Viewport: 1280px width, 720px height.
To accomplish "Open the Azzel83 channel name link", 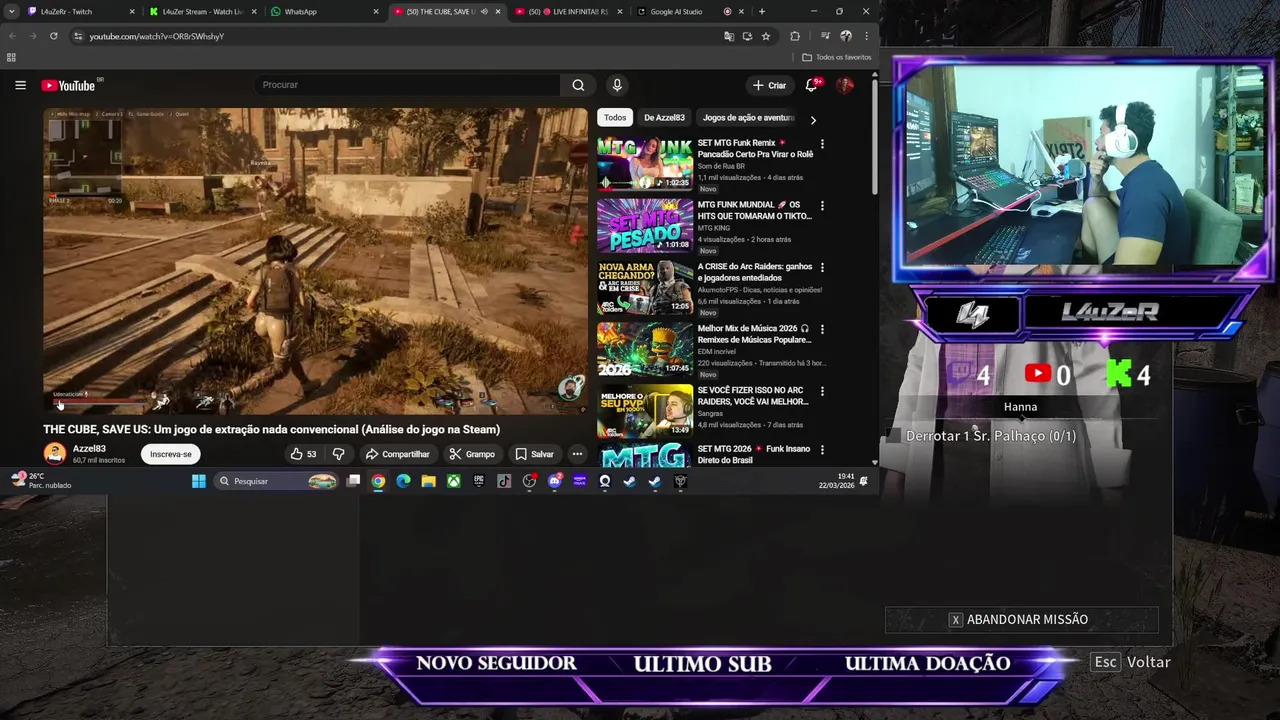I will click(x=89, y=449).
